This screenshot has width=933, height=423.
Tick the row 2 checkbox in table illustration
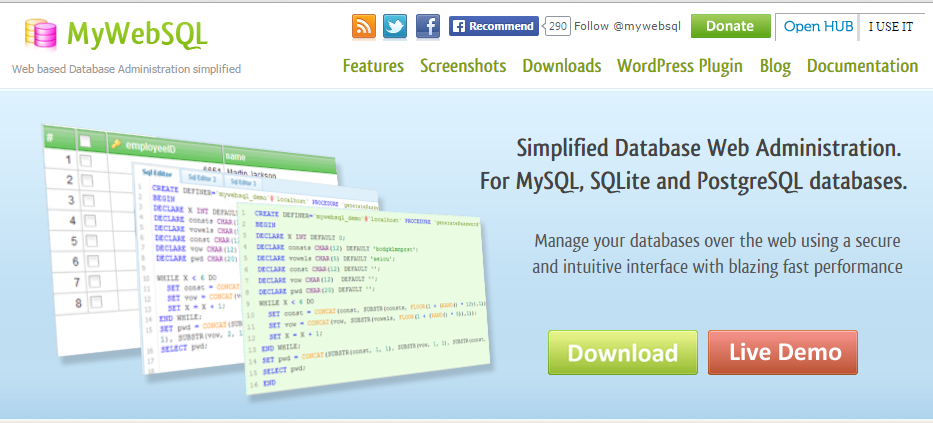click(x=87, y=180)
